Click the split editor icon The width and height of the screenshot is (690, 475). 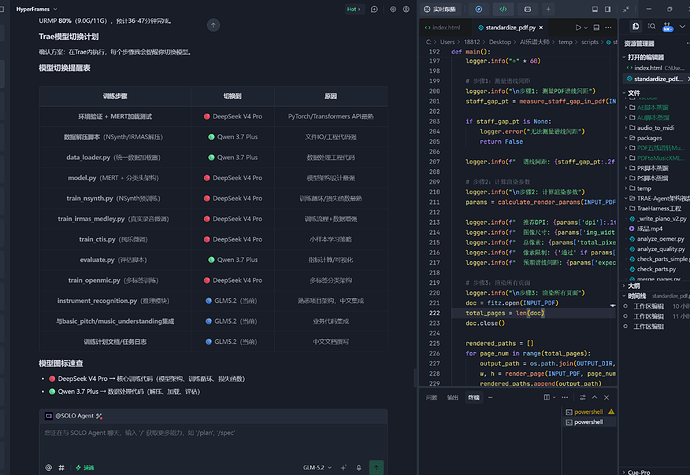pyautogui.click(x=596, y=27)
